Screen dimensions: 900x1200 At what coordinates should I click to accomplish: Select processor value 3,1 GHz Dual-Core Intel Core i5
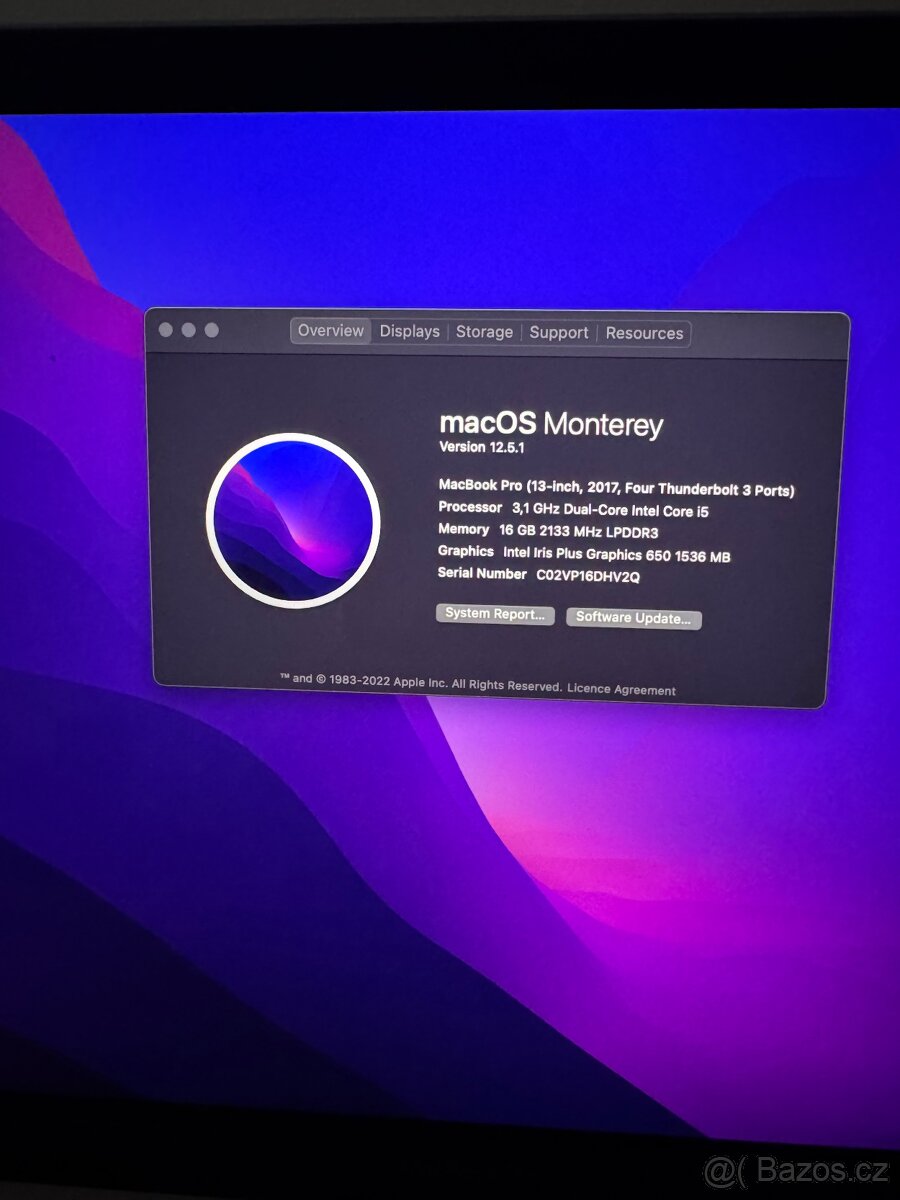610,511
